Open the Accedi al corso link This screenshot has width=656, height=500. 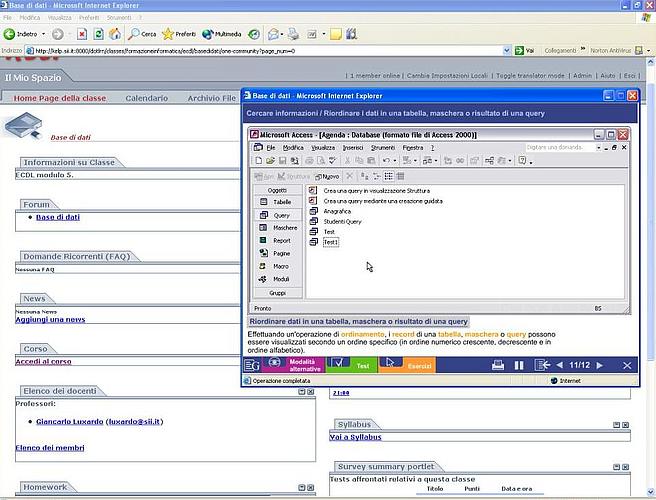pos(43,362)
